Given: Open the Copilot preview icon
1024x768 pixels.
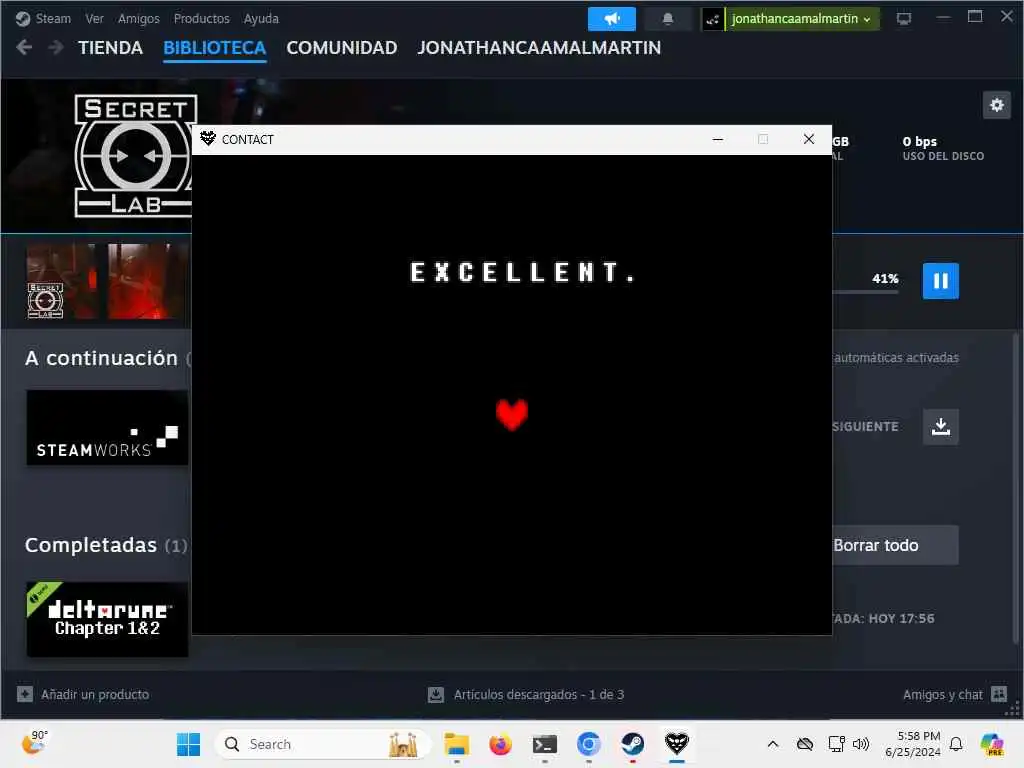Looking at the screenshot, I should (992, 744).
